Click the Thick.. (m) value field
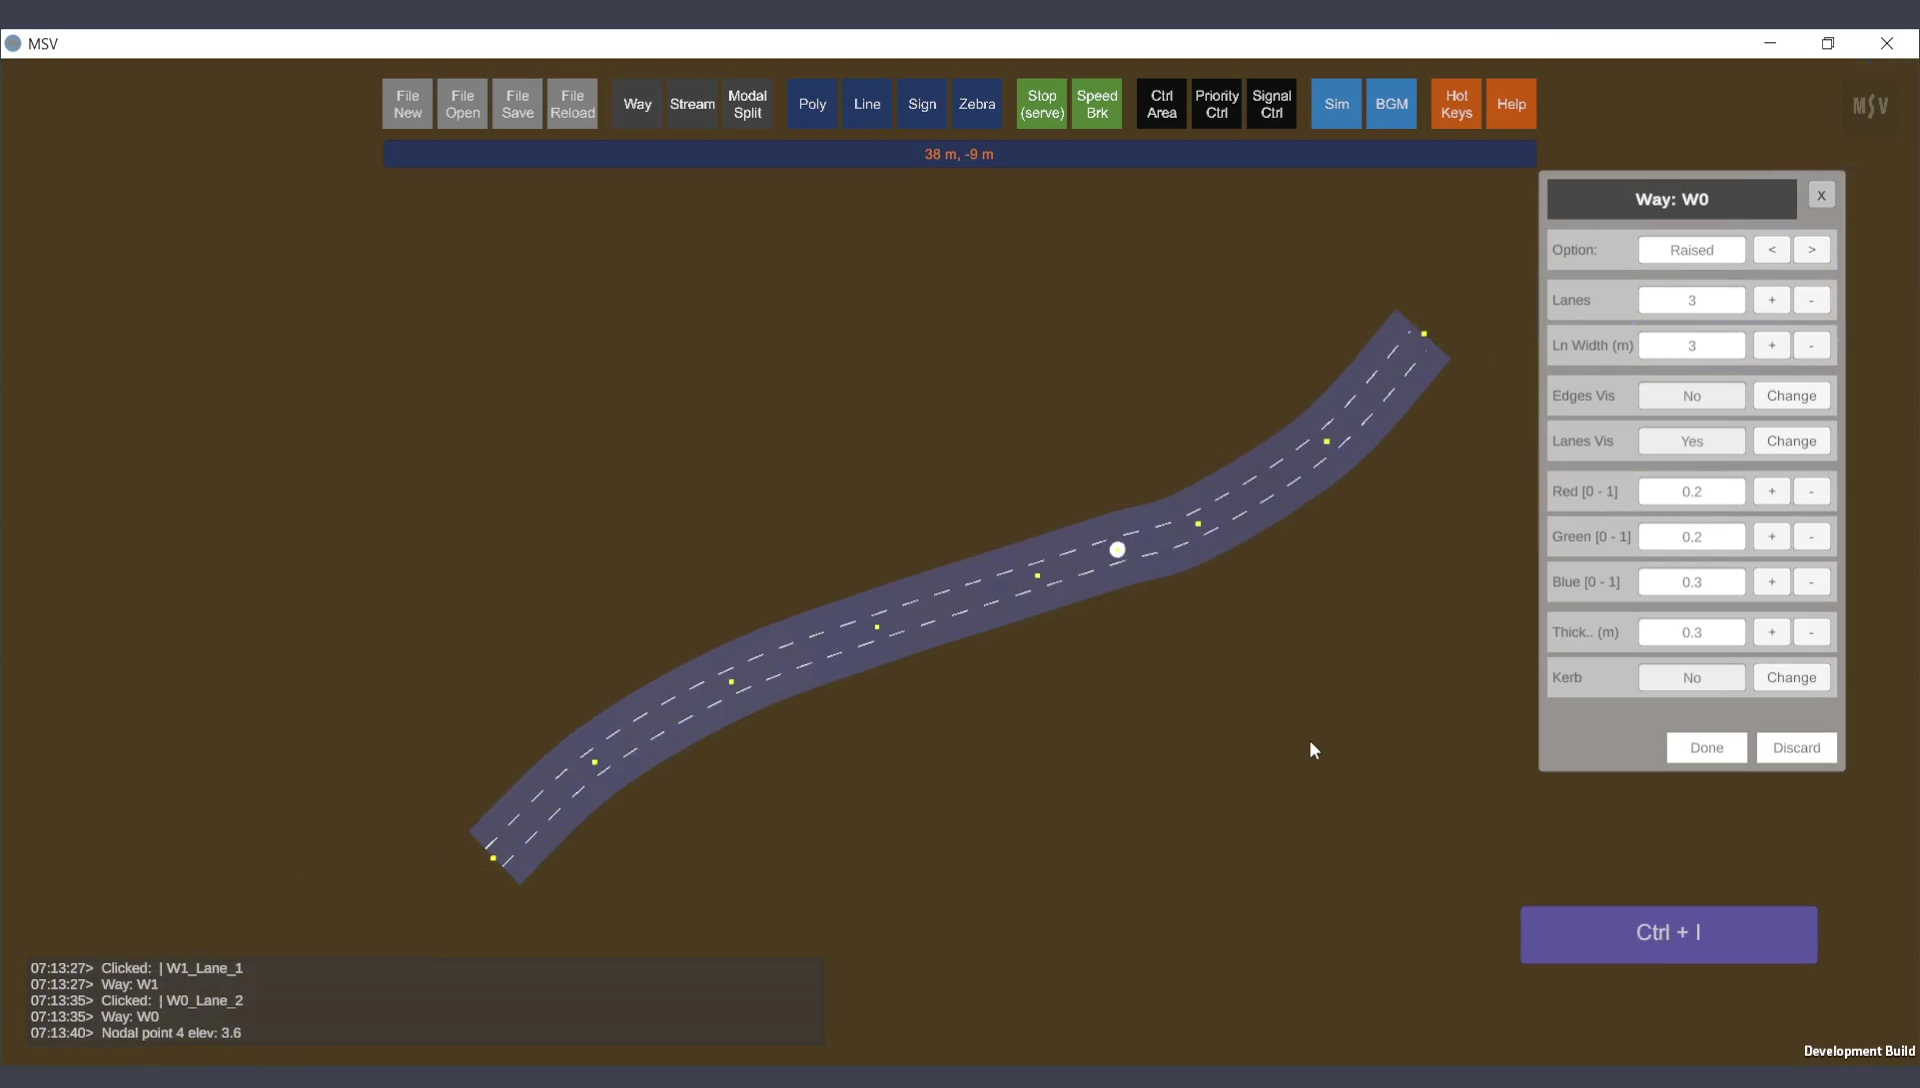 tap(1691, 632)
